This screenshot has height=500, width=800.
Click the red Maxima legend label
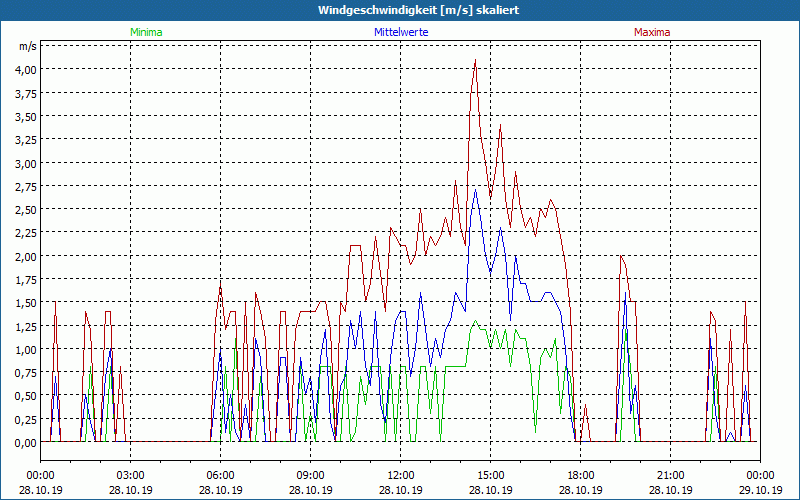point(652,32)
